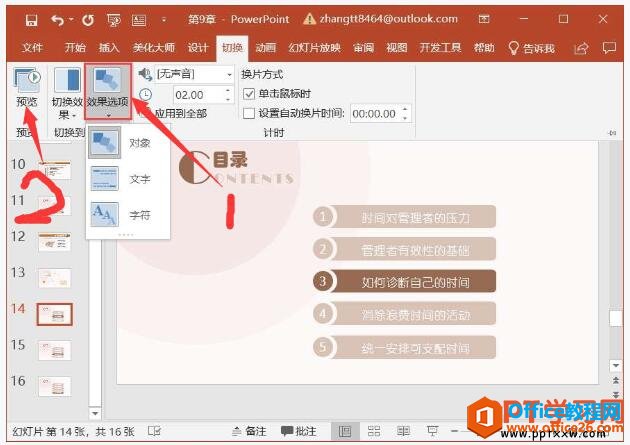Toggle the 单击鼠标时 checkbox
This screenshot has width=630, height=445.
point(249,94)
